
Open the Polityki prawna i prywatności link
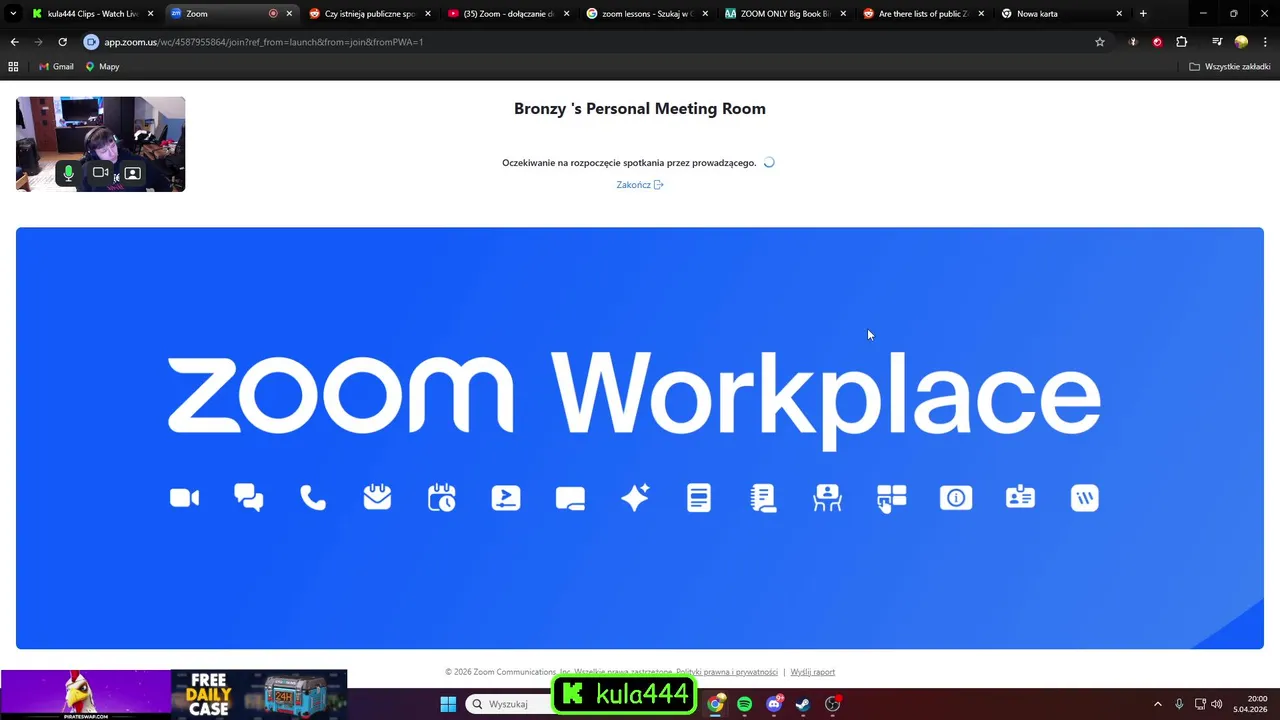click(727, 672)
